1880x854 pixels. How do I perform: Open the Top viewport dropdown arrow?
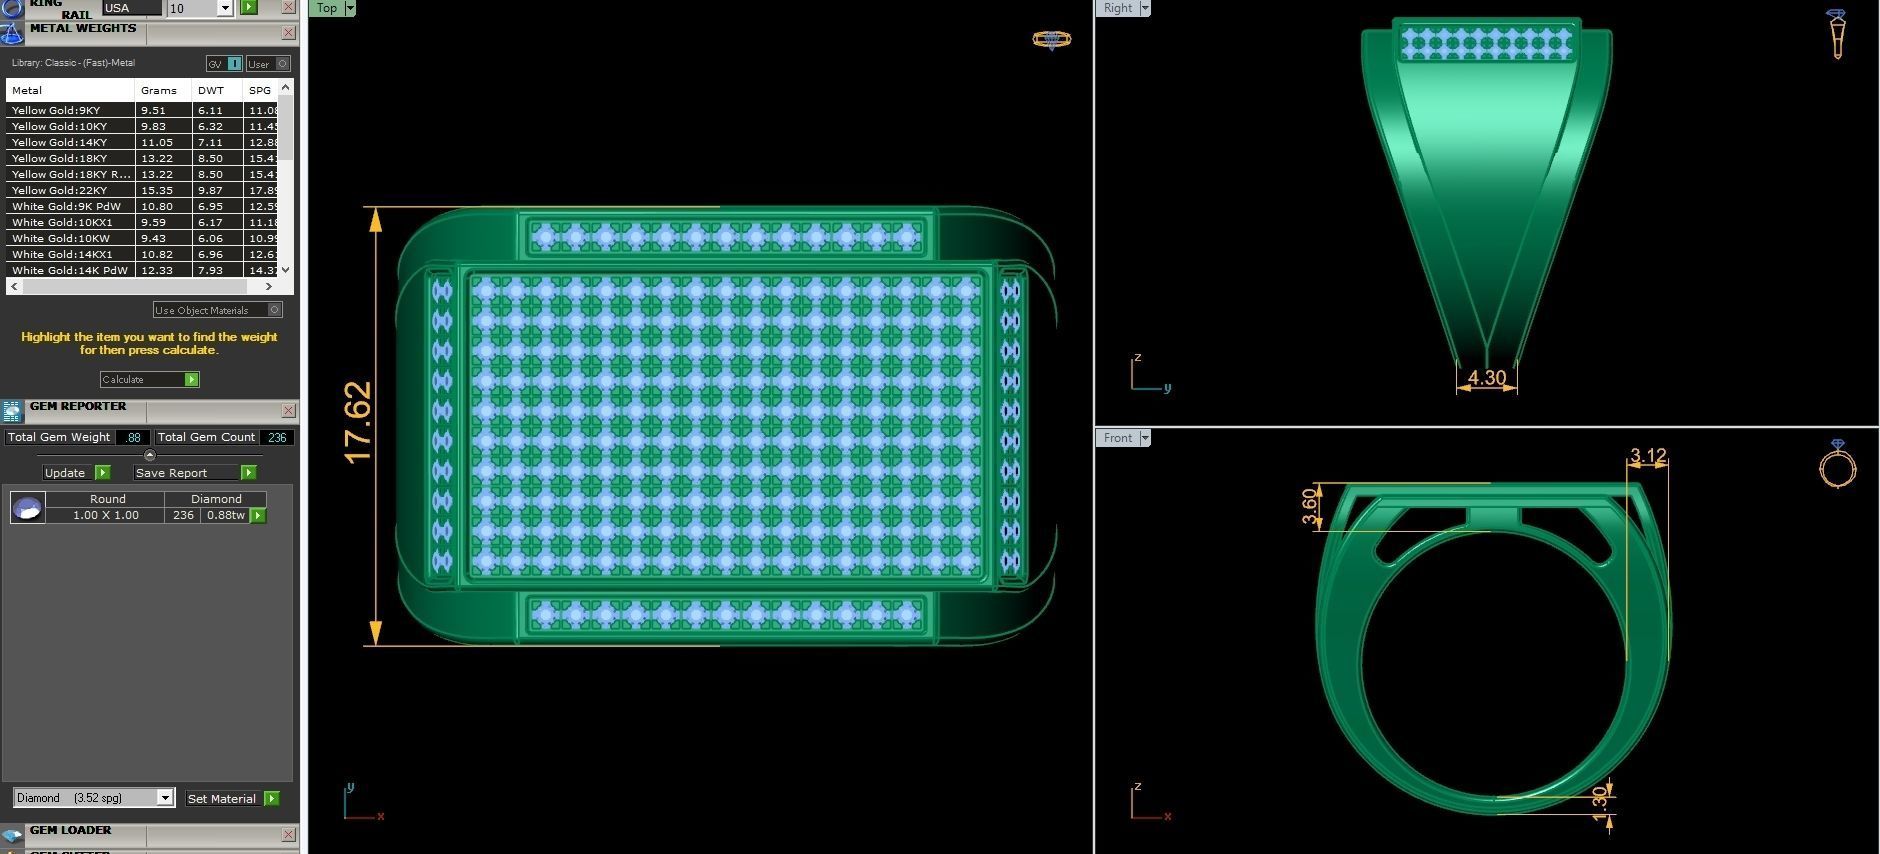pos(350,8)
